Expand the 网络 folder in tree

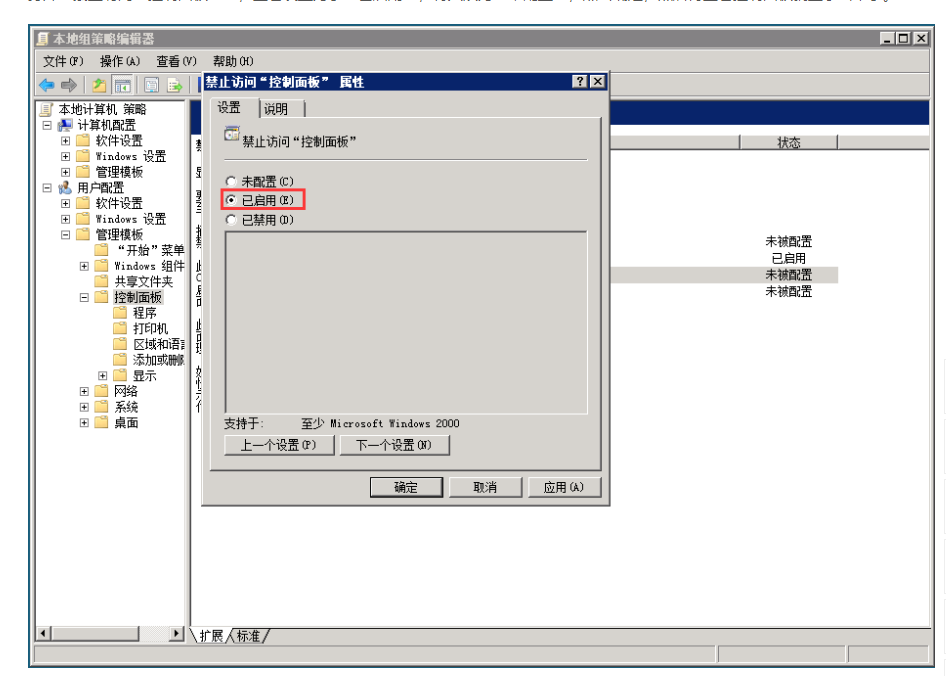tap(85, 392)
